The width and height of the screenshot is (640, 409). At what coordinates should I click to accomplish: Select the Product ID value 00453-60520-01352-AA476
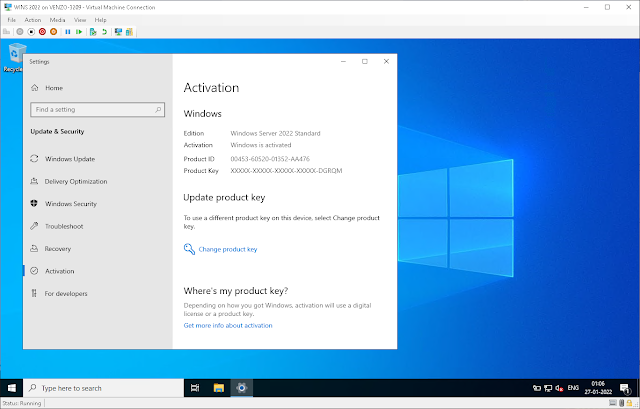(x=270, y=159)
